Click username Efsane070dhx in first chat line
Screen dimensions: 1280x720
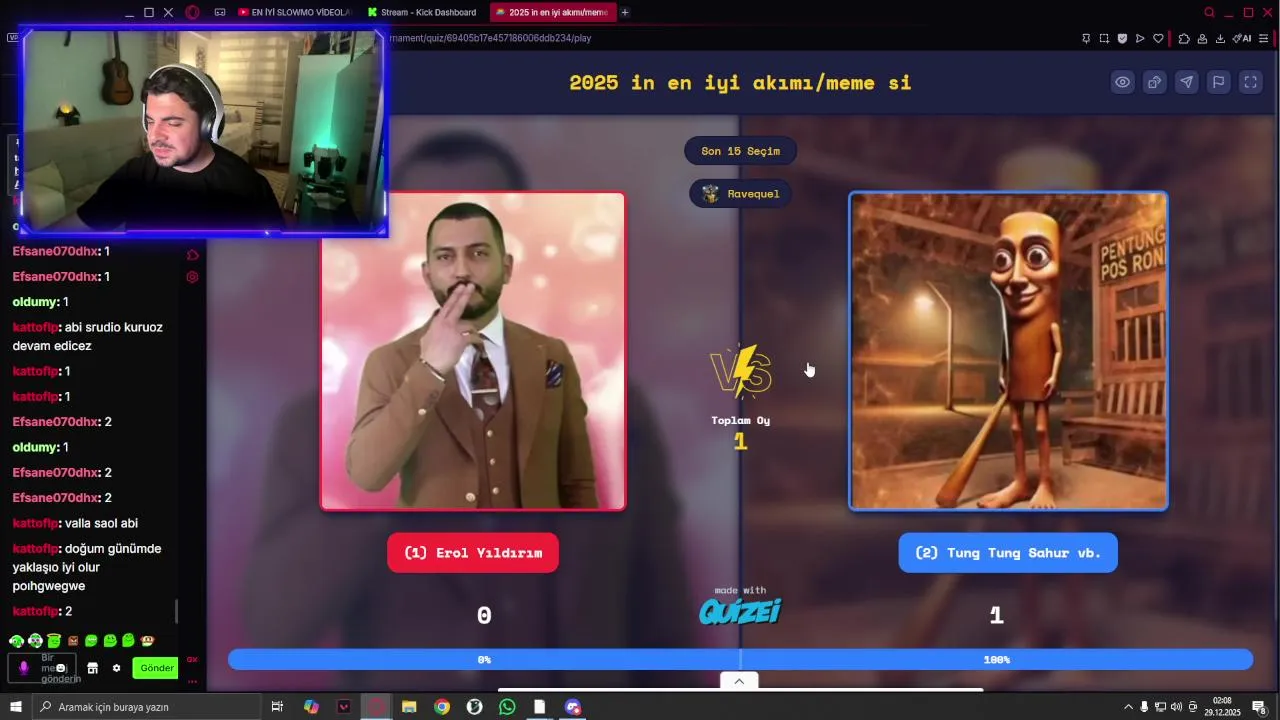[x=56, y=251]
